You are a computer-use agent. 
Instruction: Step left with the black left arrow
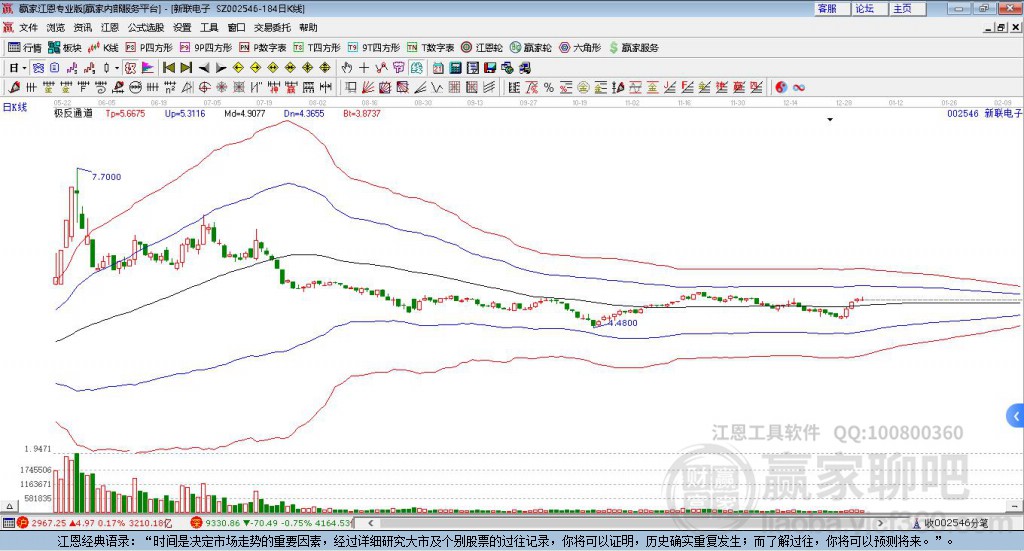coord(204,68)
